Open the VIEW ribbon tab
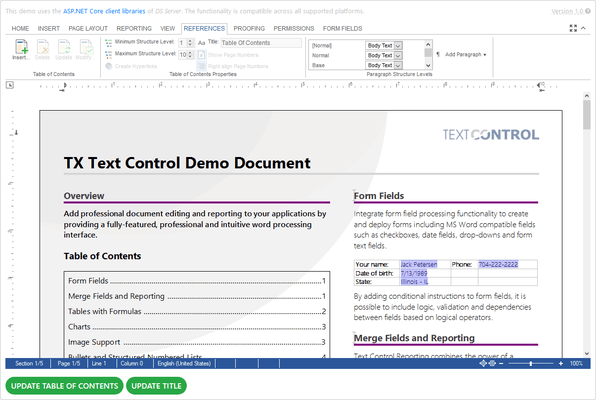596x400 pixels. (168, 29)
